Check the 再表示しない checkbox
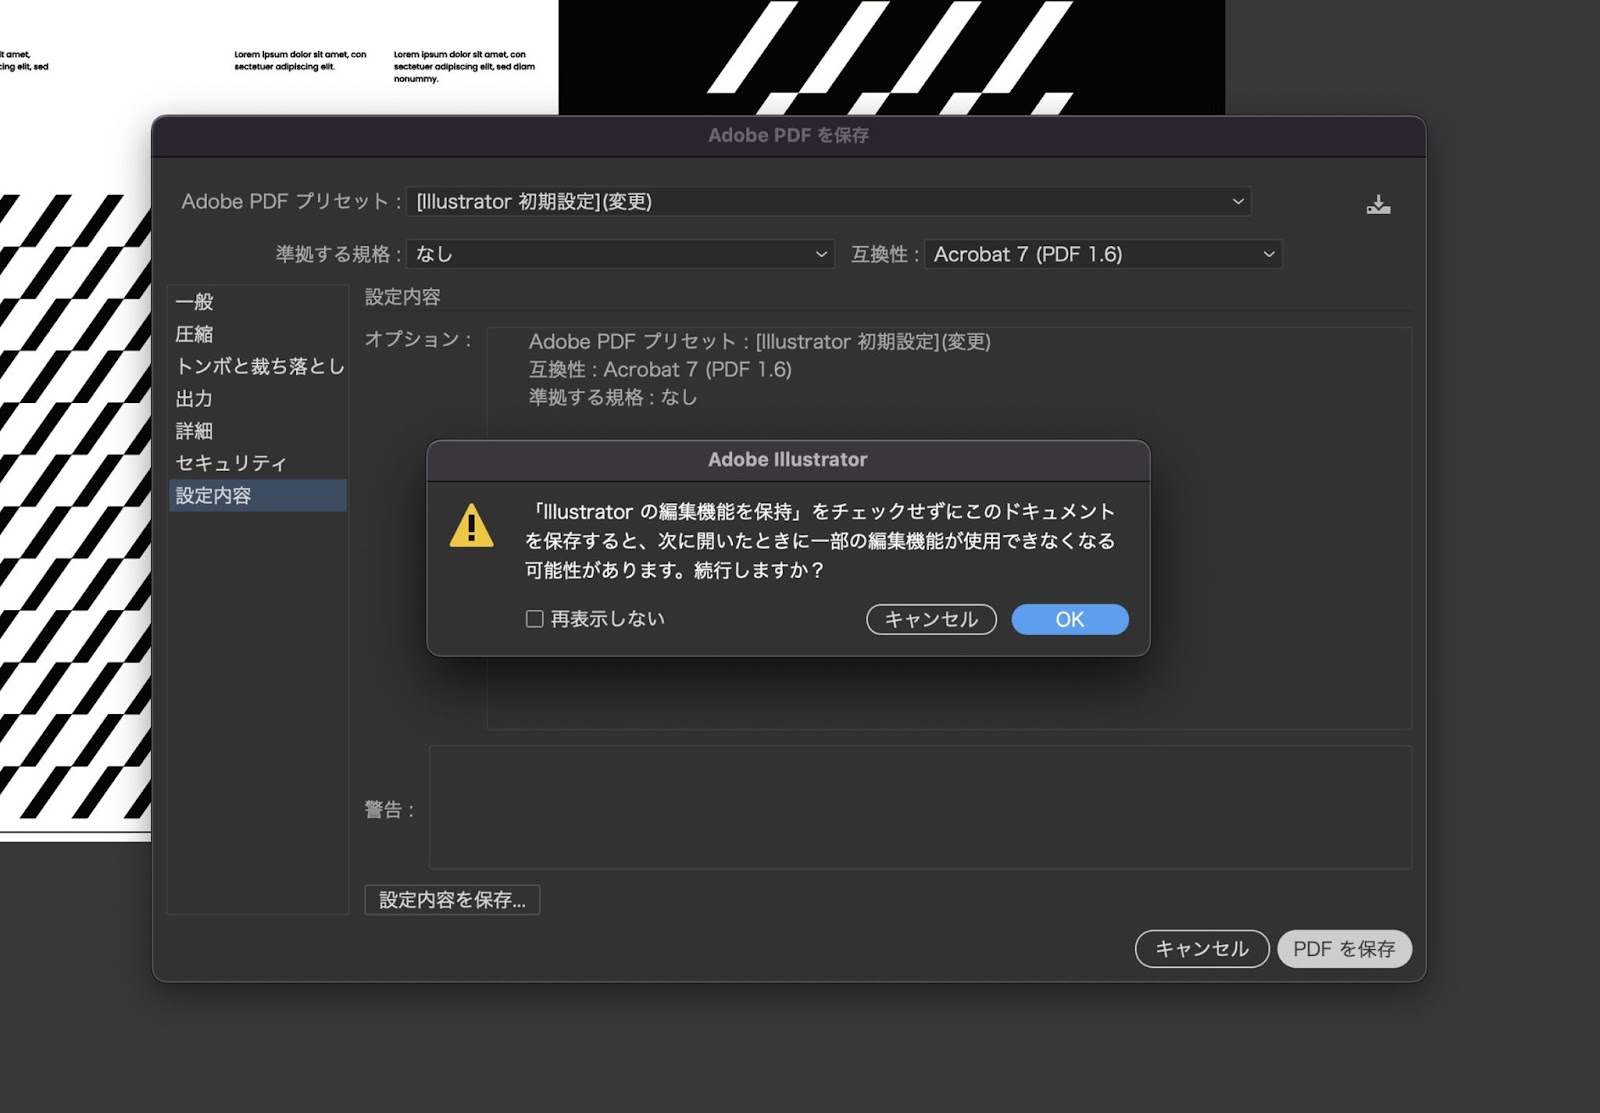This screenshot has height=1113, width=1600. tap(535, 619)
